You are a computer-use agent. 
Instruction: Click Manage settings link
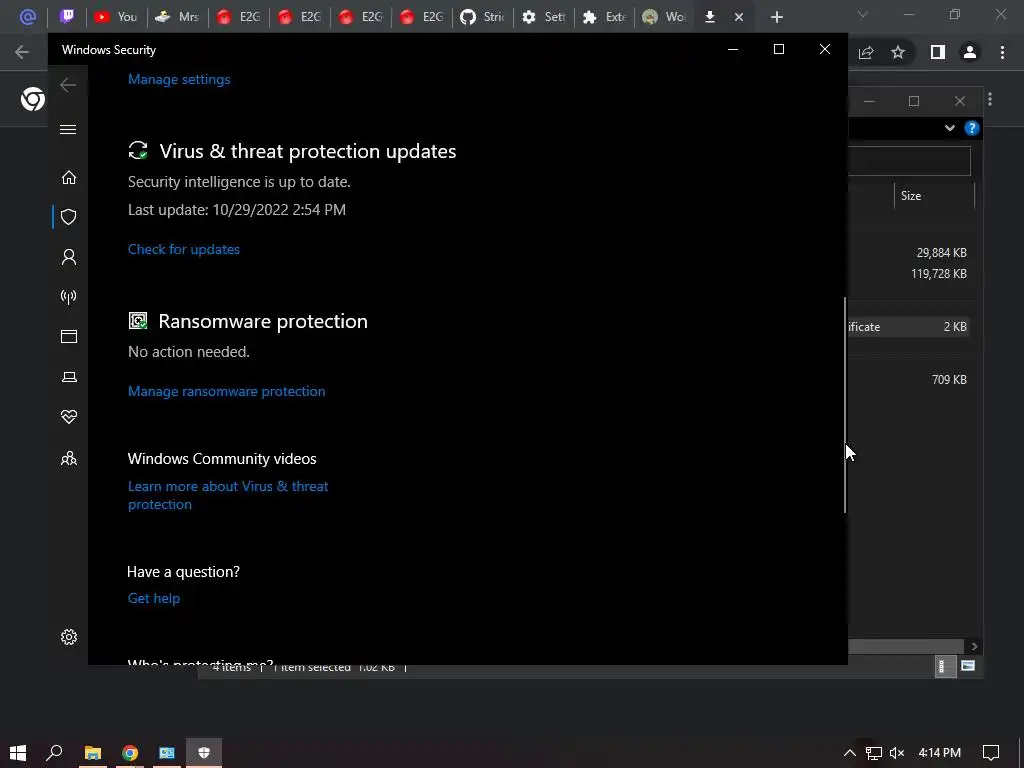point(179,79)
